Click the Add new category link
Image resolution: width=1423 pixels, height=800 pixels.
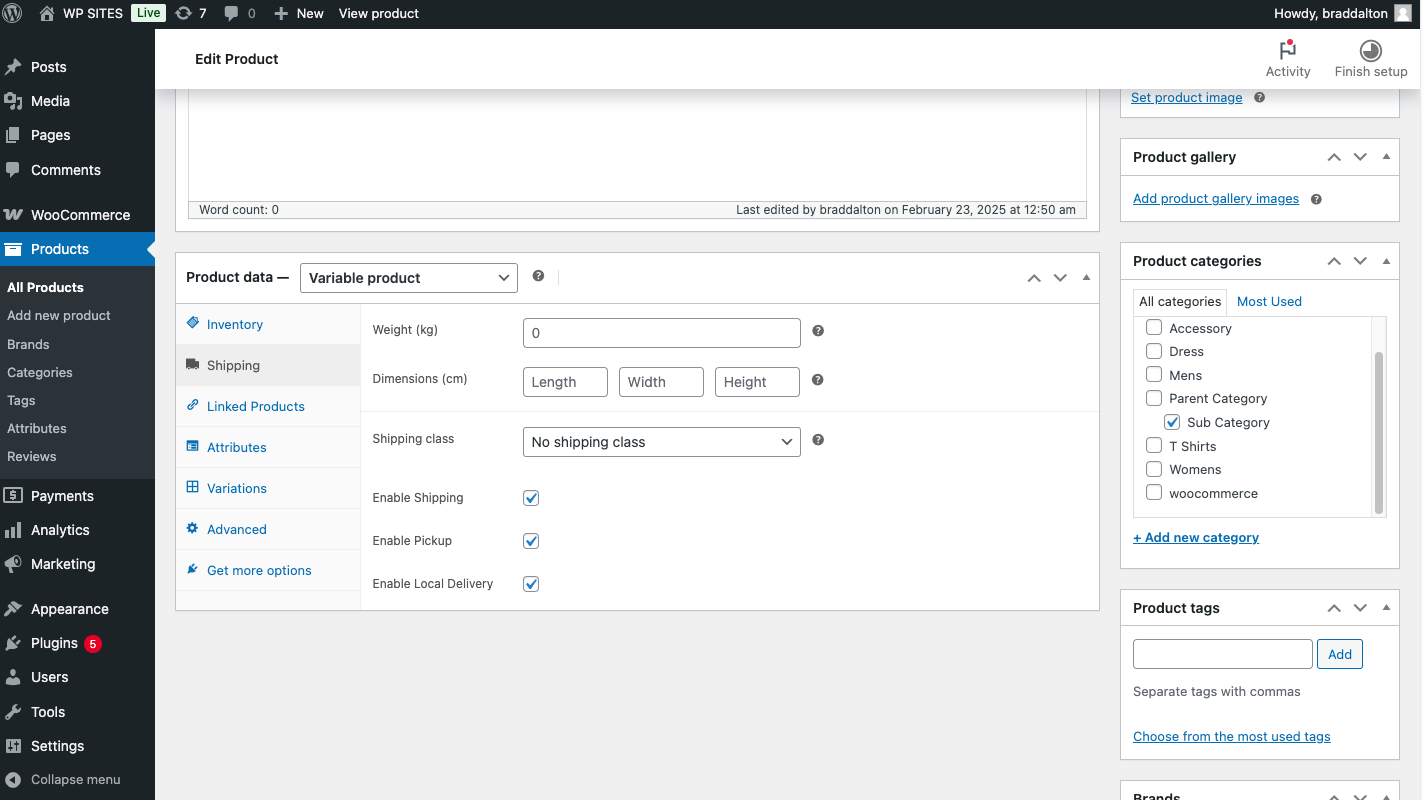click(x=1195, y=537)
